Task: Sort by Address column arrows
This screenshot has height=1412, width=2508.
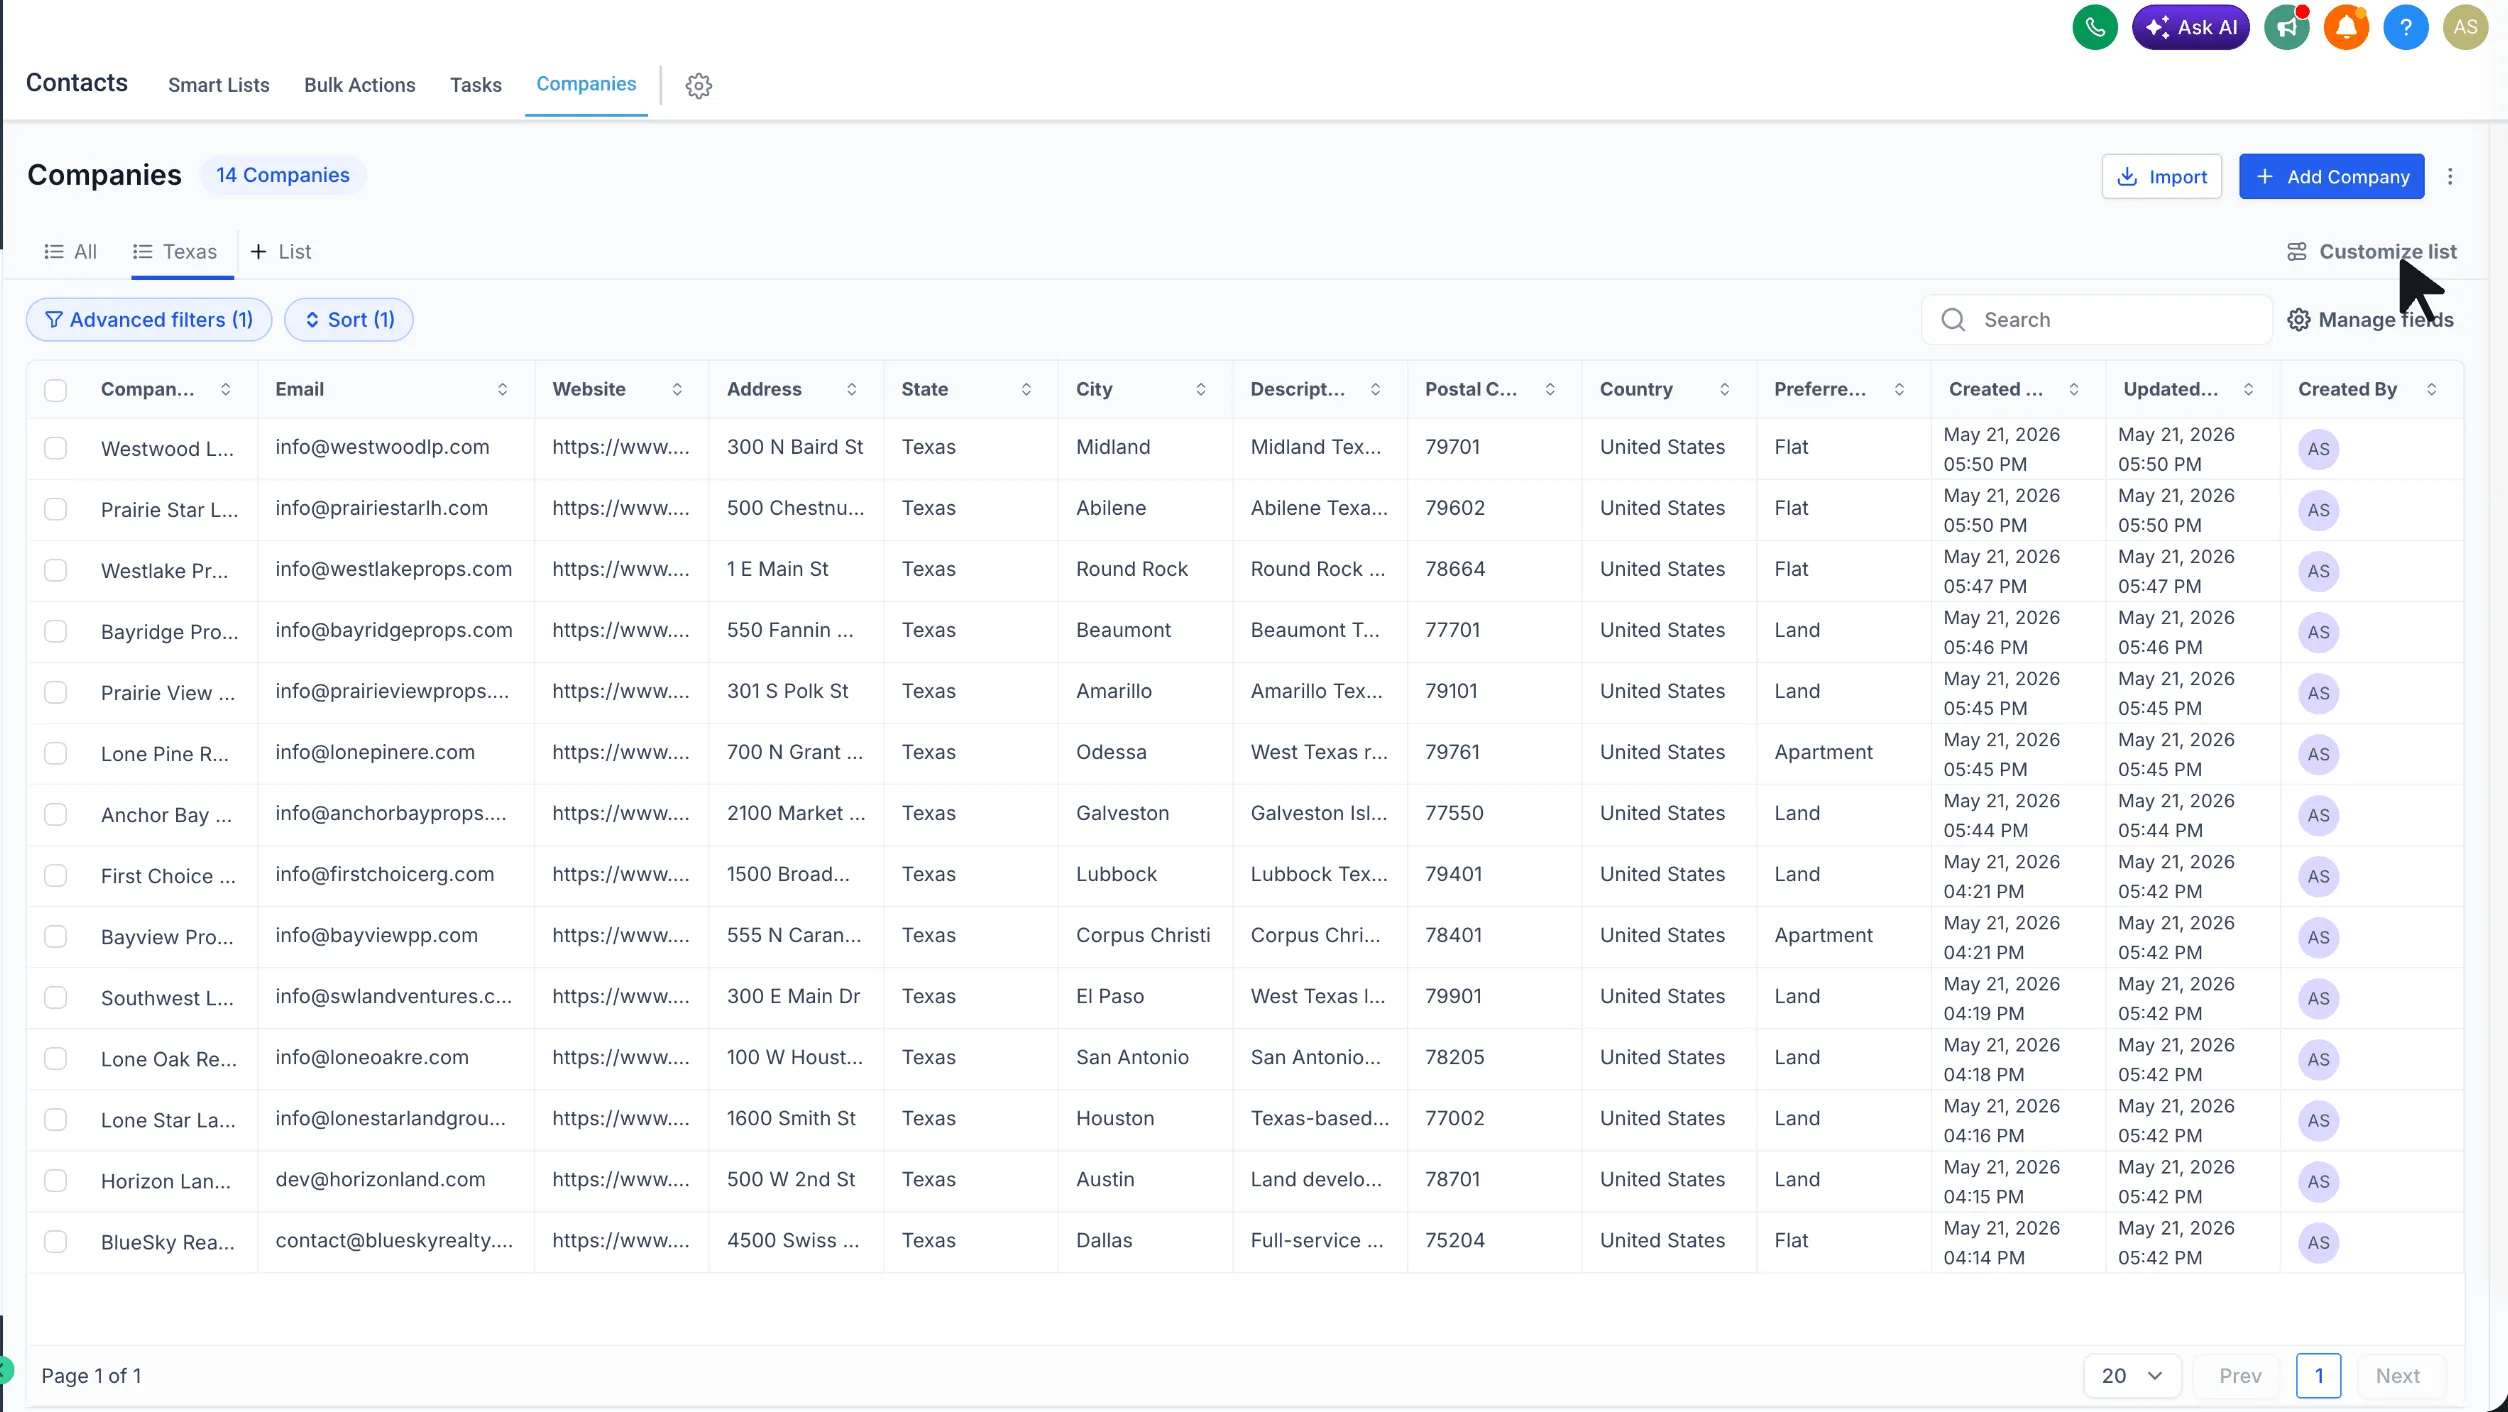Action: coord(852,390)
